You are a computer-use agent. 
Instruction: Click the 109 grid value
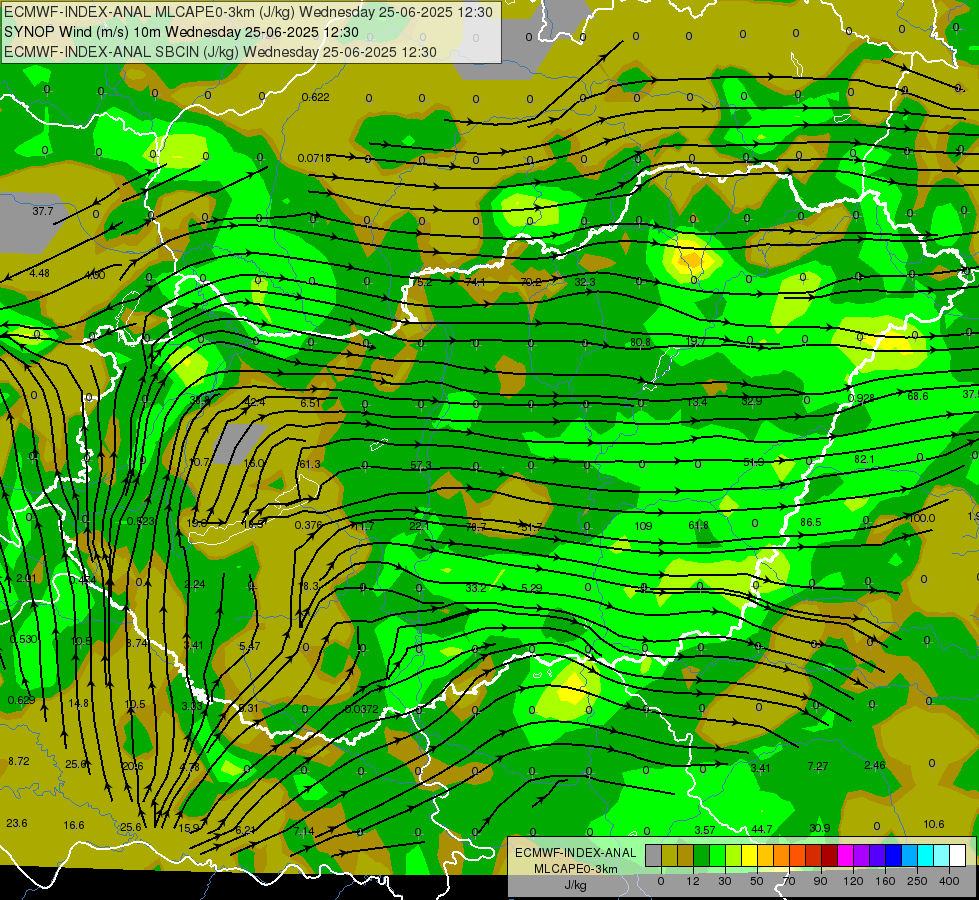point(643,526)
